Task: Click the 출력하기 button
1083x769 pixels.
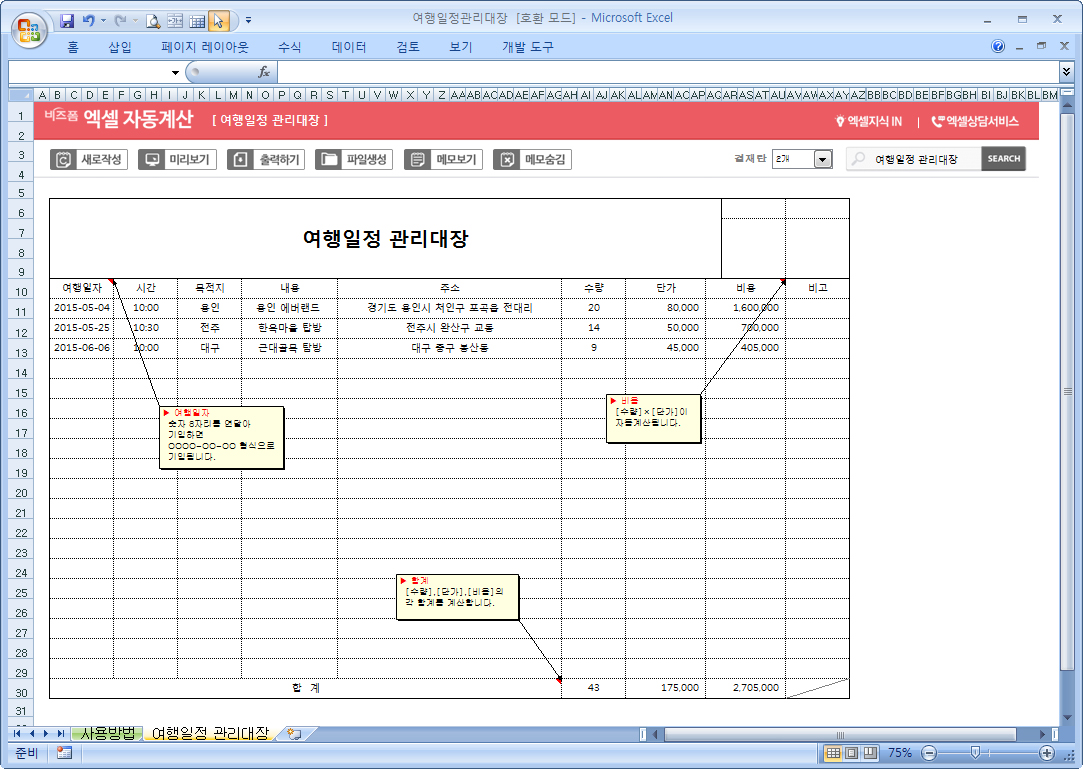Action: [266, 160]
